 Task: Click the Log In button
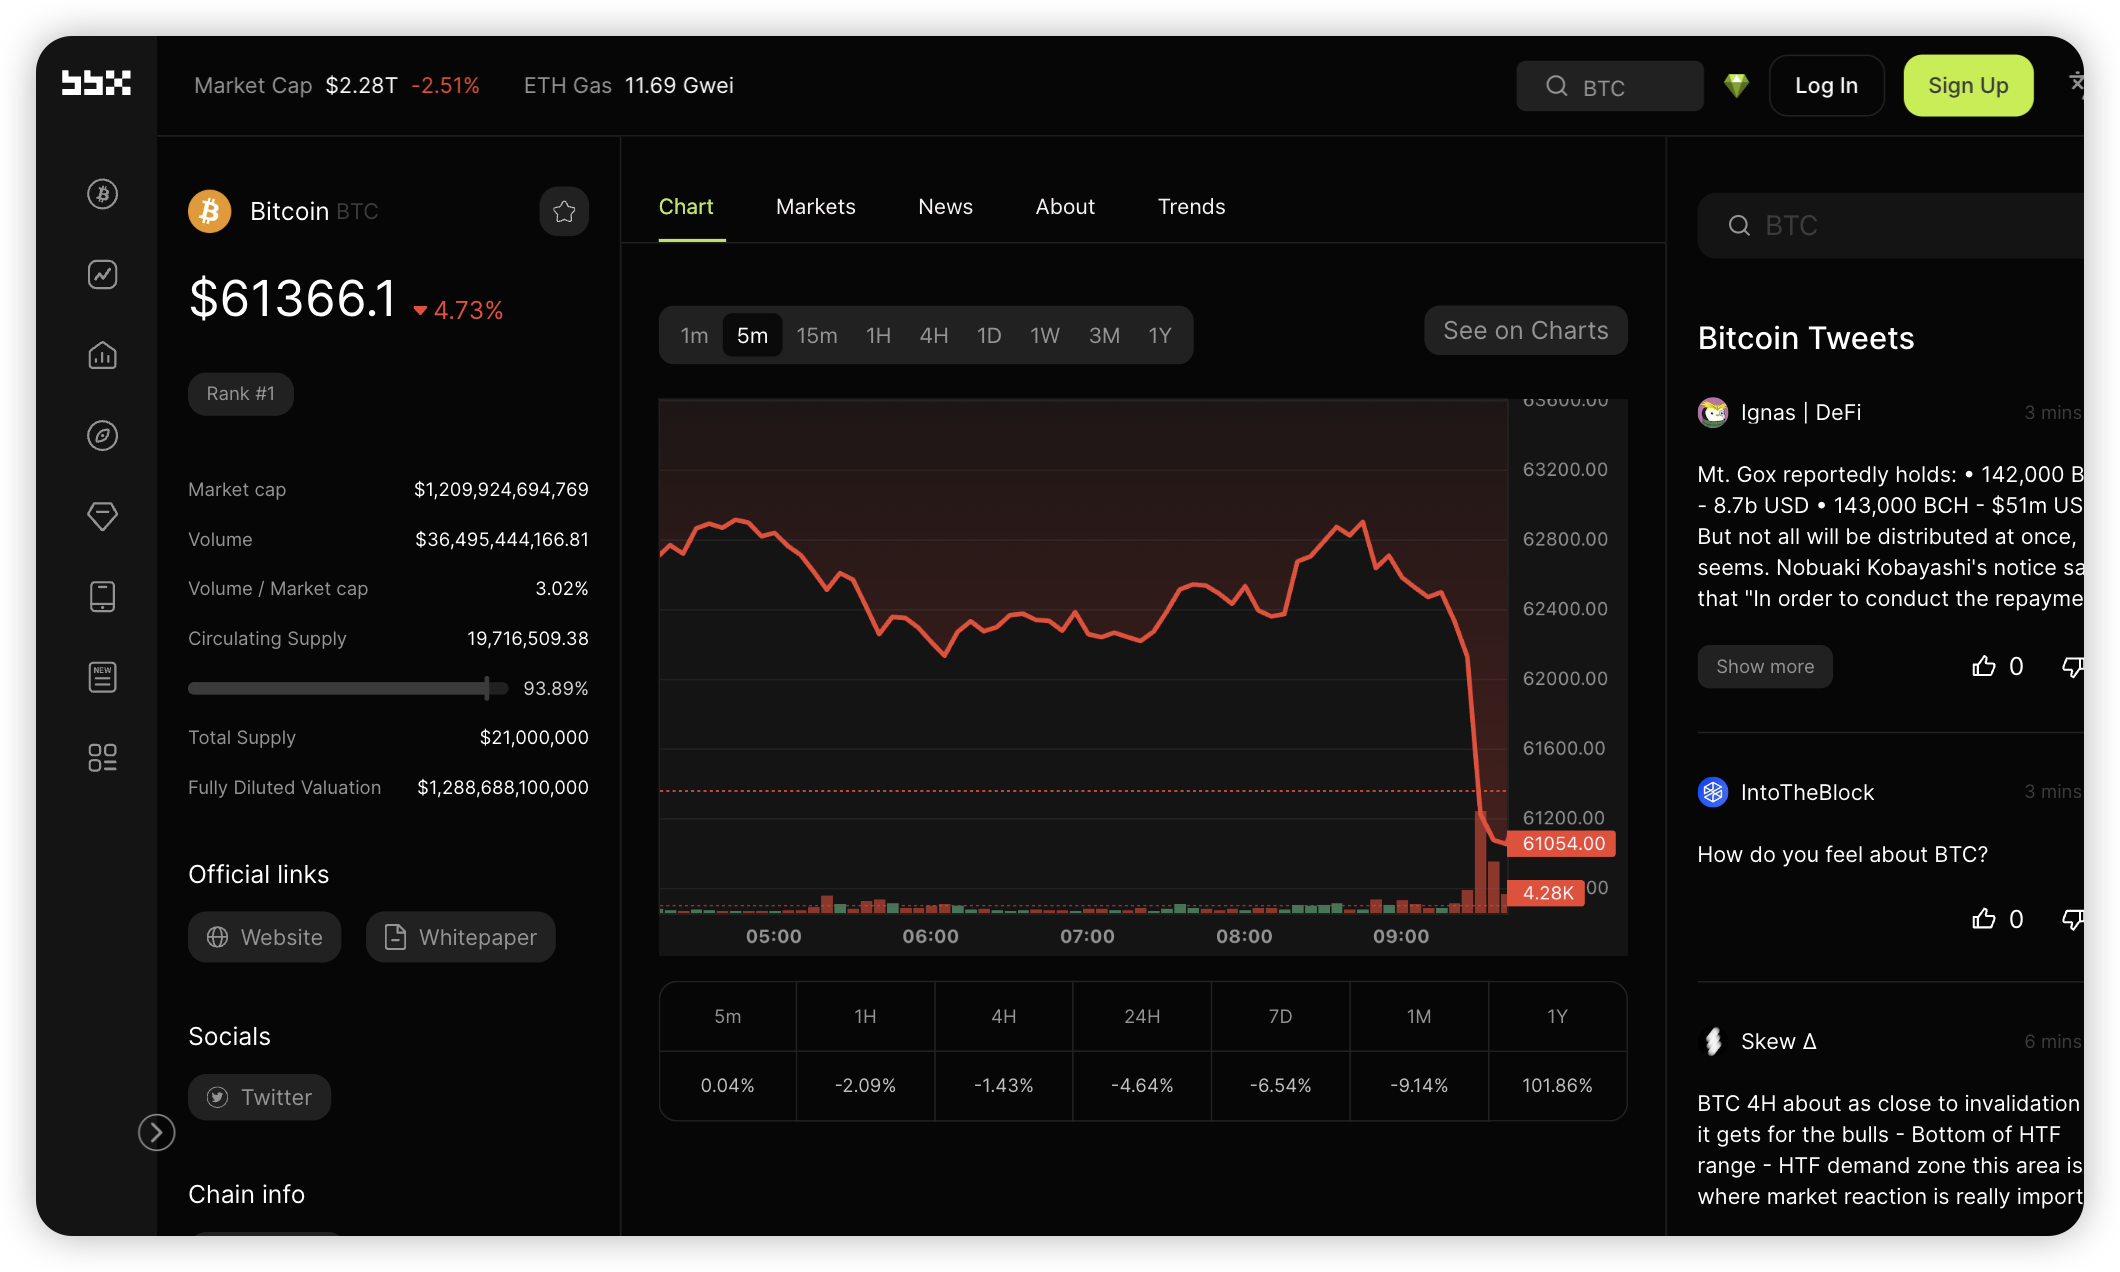1827,86
